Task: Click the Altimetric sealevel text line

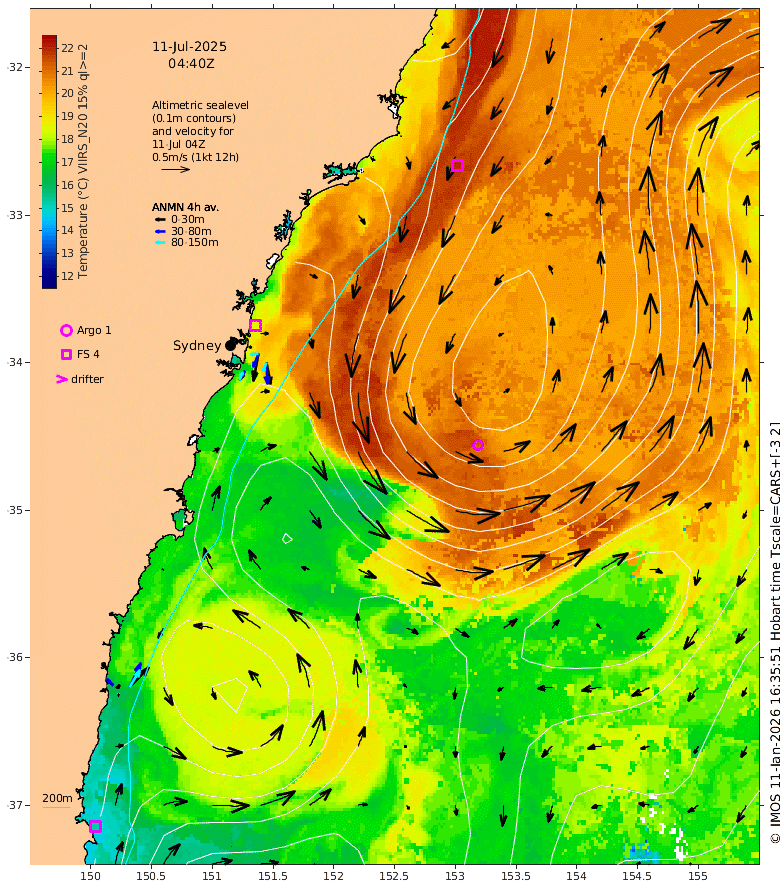Action: (x=200, y=105)
